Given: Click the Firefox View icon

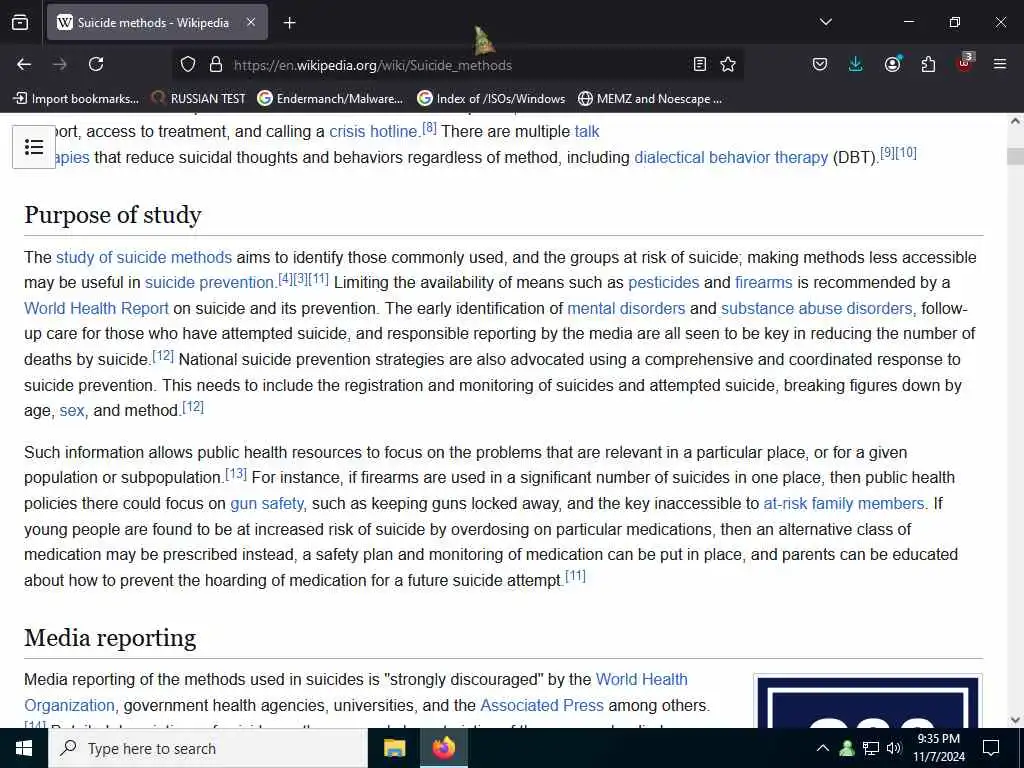Looking at the screenshot, I should 20,23.
